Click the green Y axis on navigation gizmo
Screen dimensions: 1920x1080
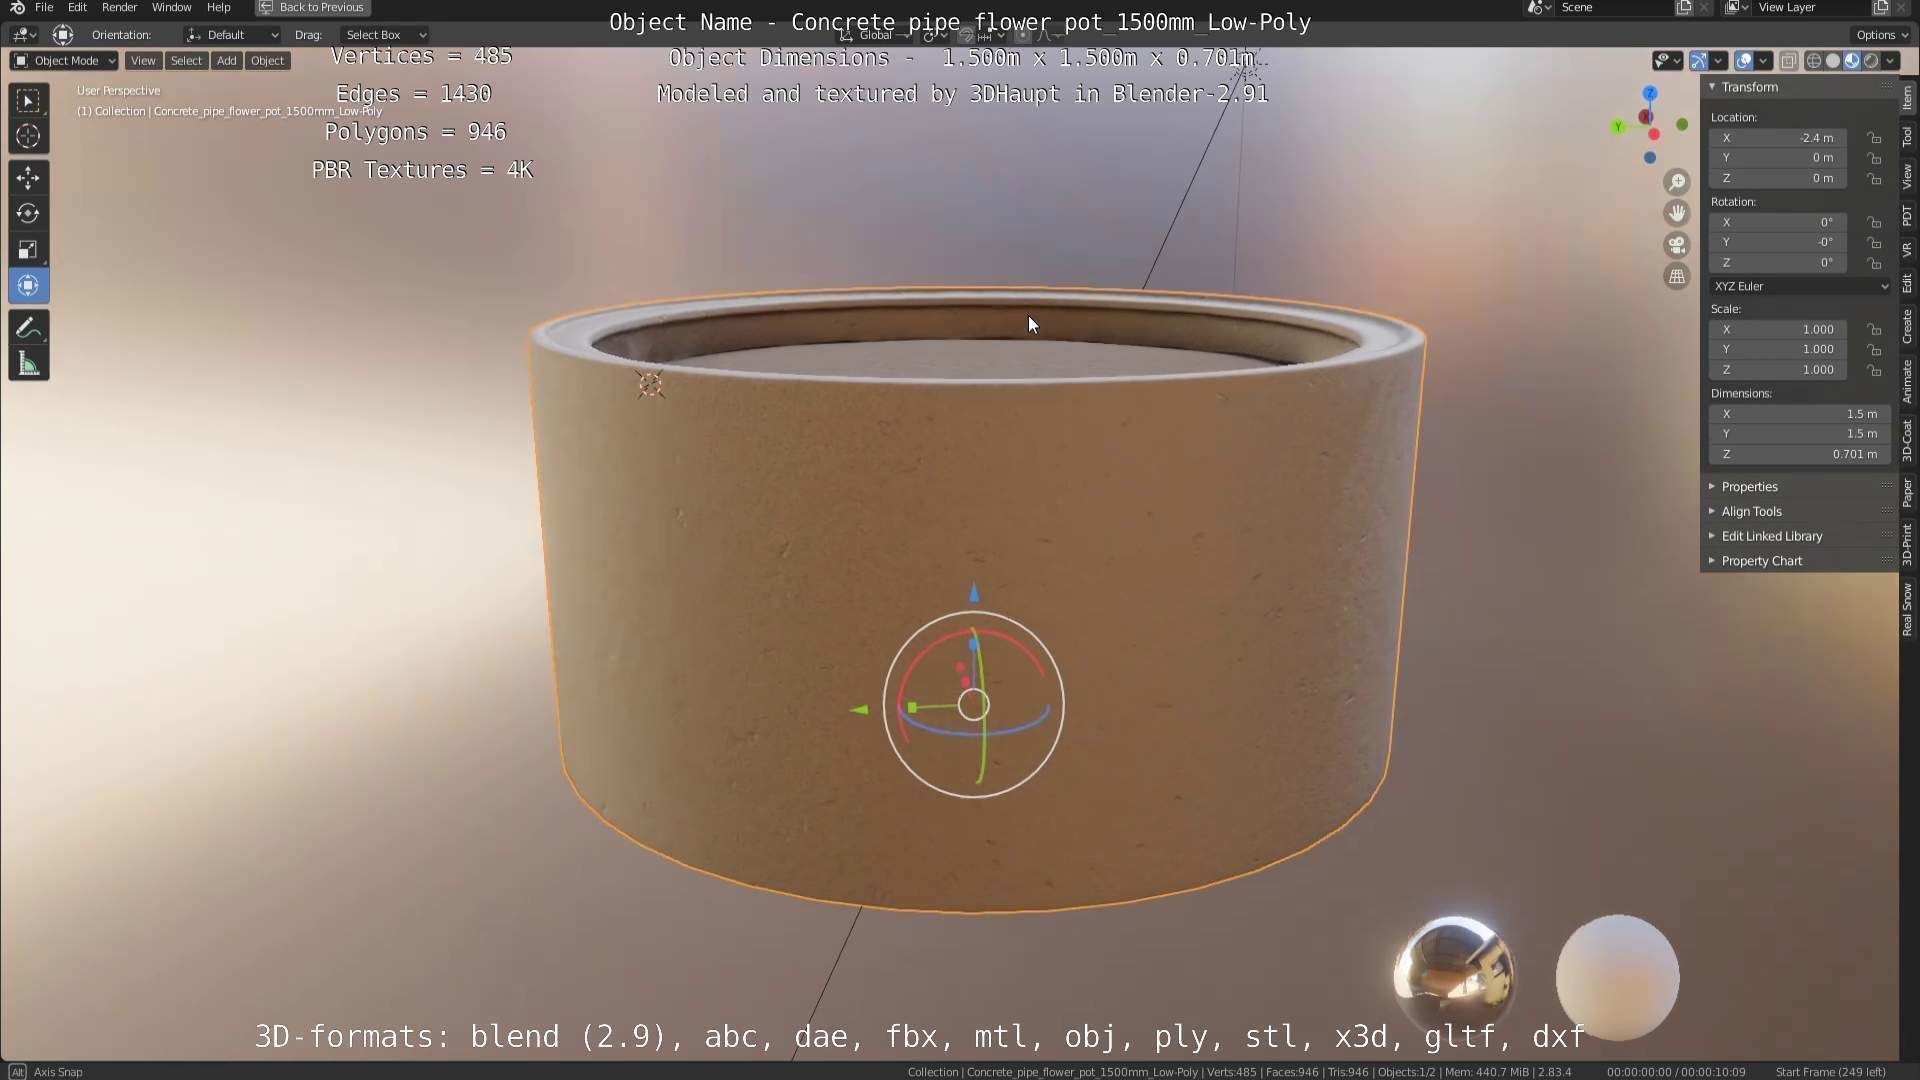1618,126
